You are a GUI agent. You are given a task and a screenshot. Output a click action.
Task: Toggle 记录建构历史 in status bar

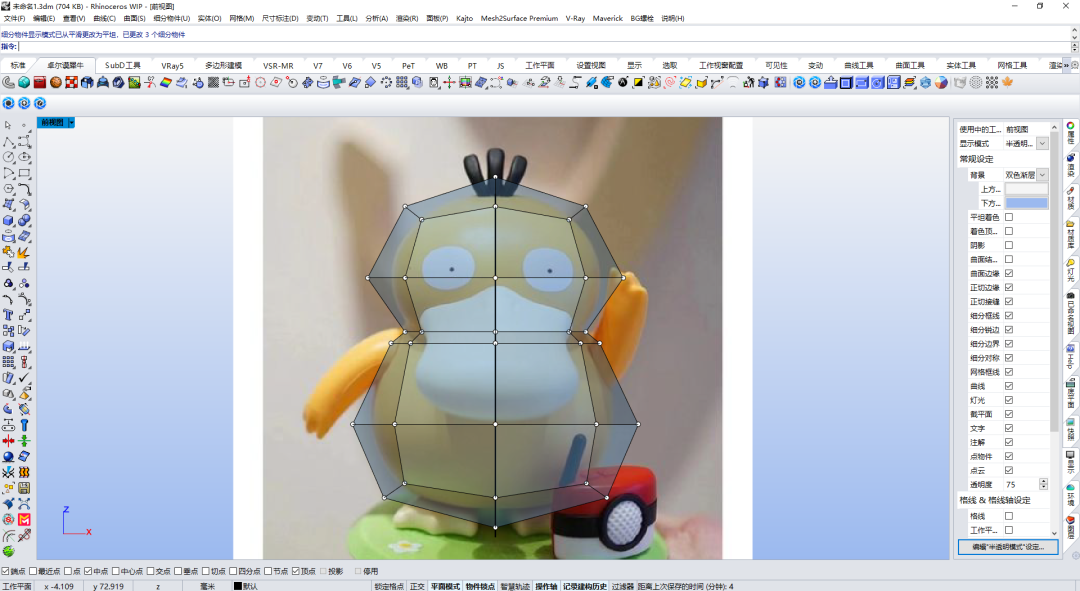click(585, 586)
